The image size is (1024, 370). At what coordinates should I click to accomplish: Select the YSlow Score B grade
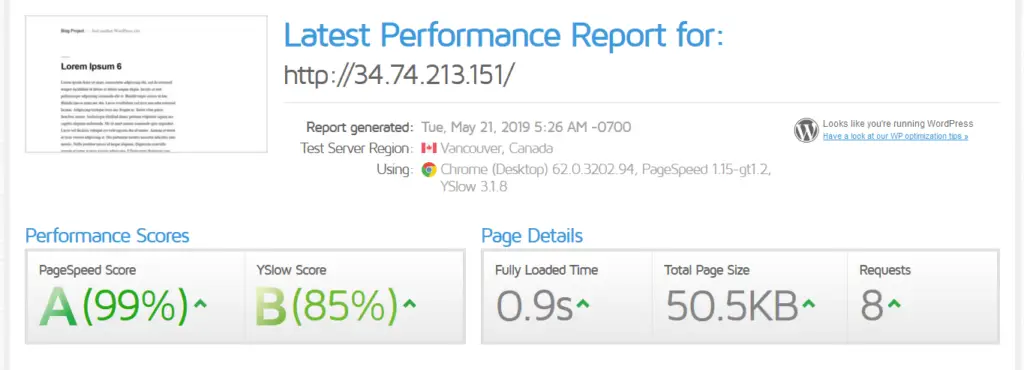point(271,306)
